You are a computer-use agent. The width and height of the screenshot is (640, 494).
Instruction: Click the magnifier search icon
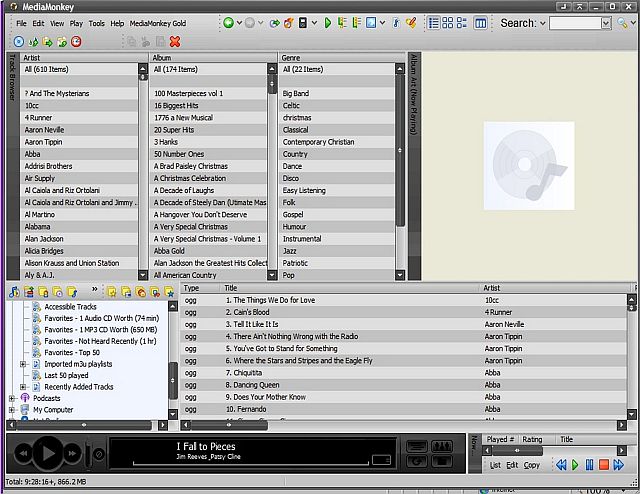click(x=622, y=23)
